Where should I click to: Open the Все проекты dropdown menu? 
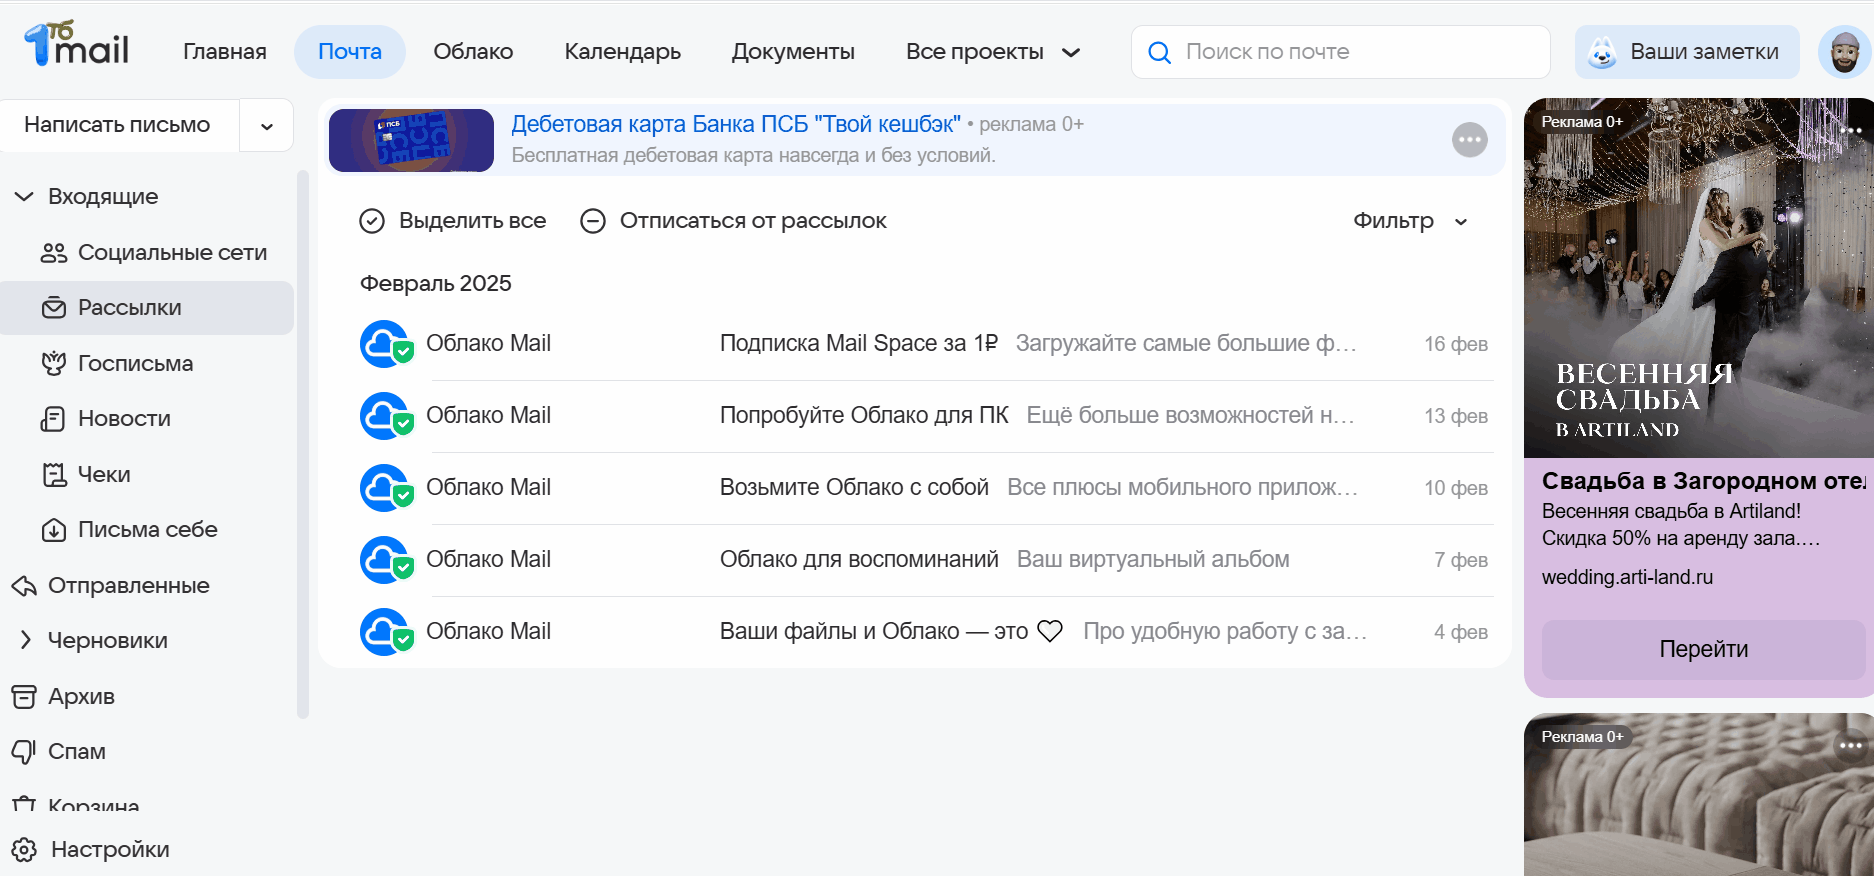pos(993,52)
